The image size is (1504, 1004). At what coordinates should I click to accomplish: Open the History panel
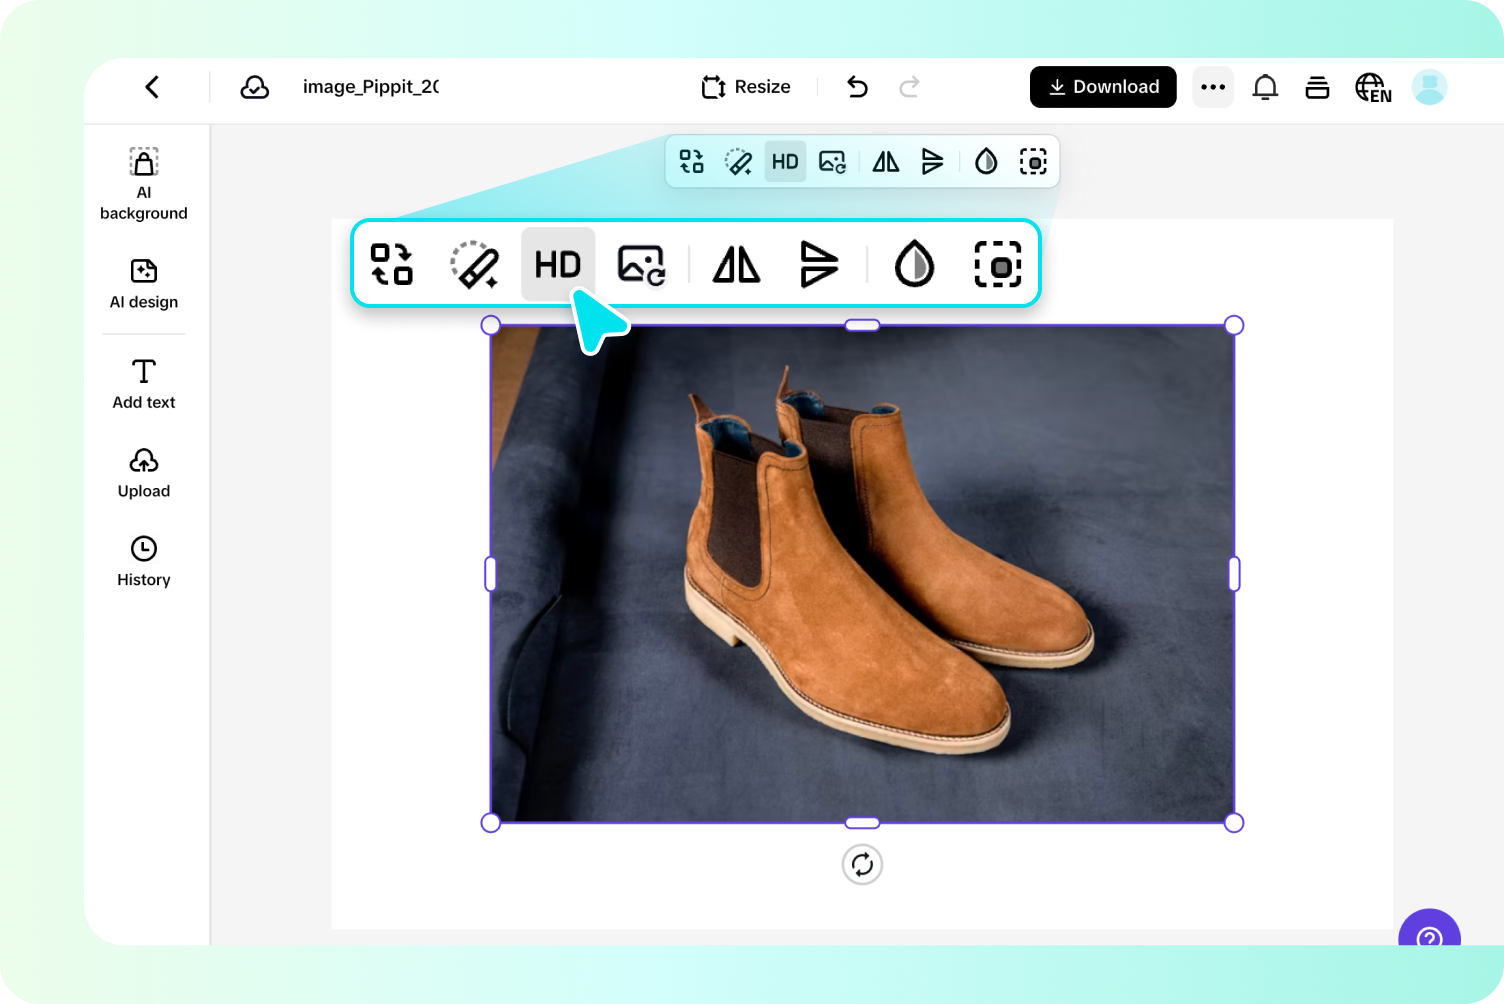pyautogui.click(x=143, y=561)
